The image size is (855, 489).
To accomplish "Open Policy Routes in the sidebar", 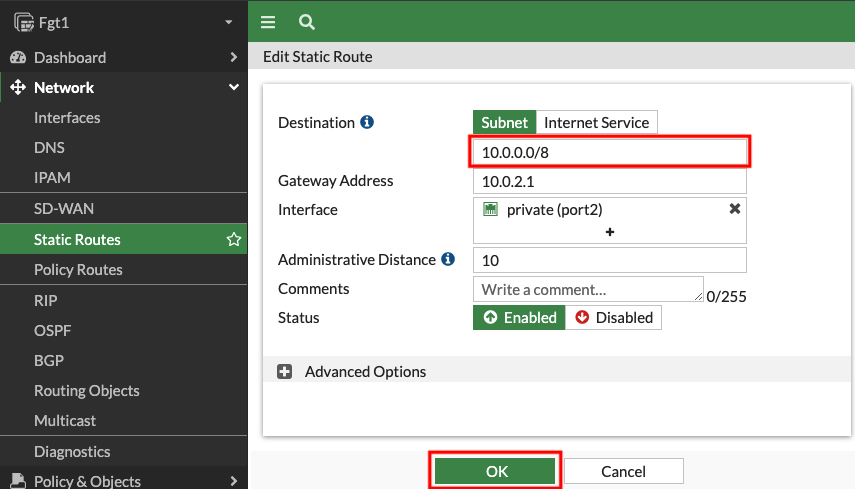I will tap(78, 270).
